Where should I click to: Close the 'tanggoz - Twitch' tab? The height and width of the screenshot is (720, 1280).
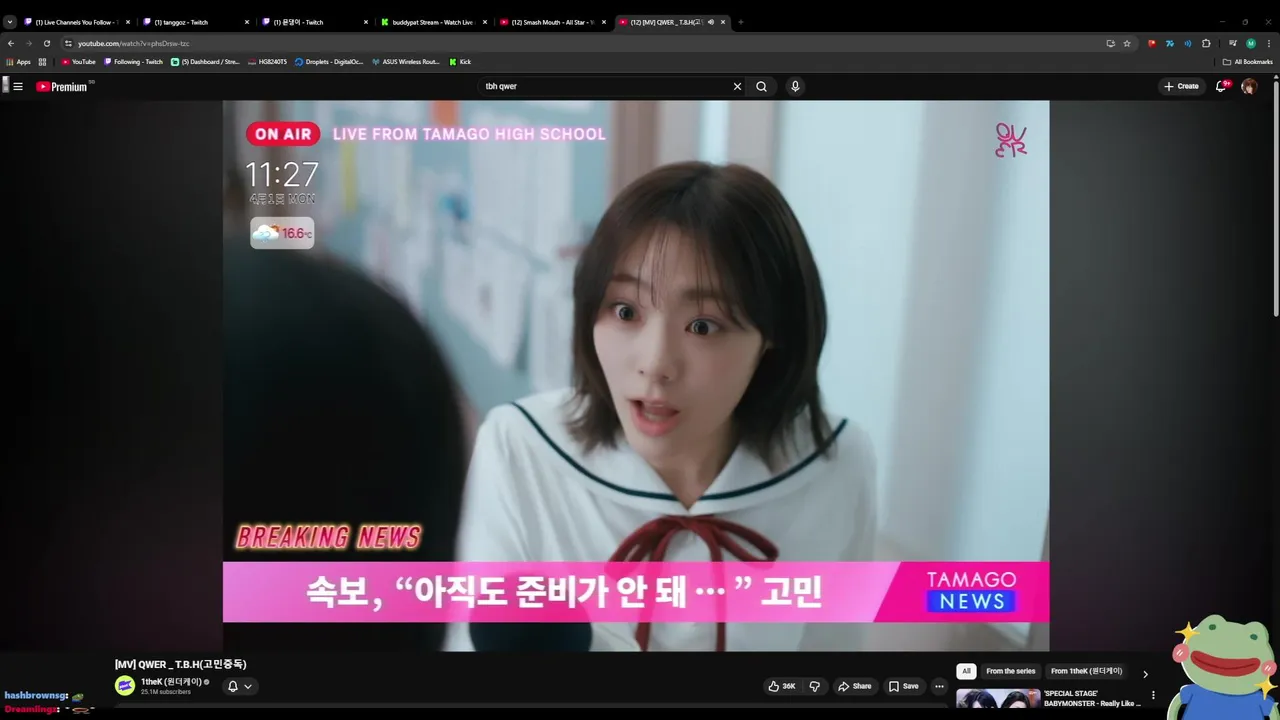pos(247,22)
